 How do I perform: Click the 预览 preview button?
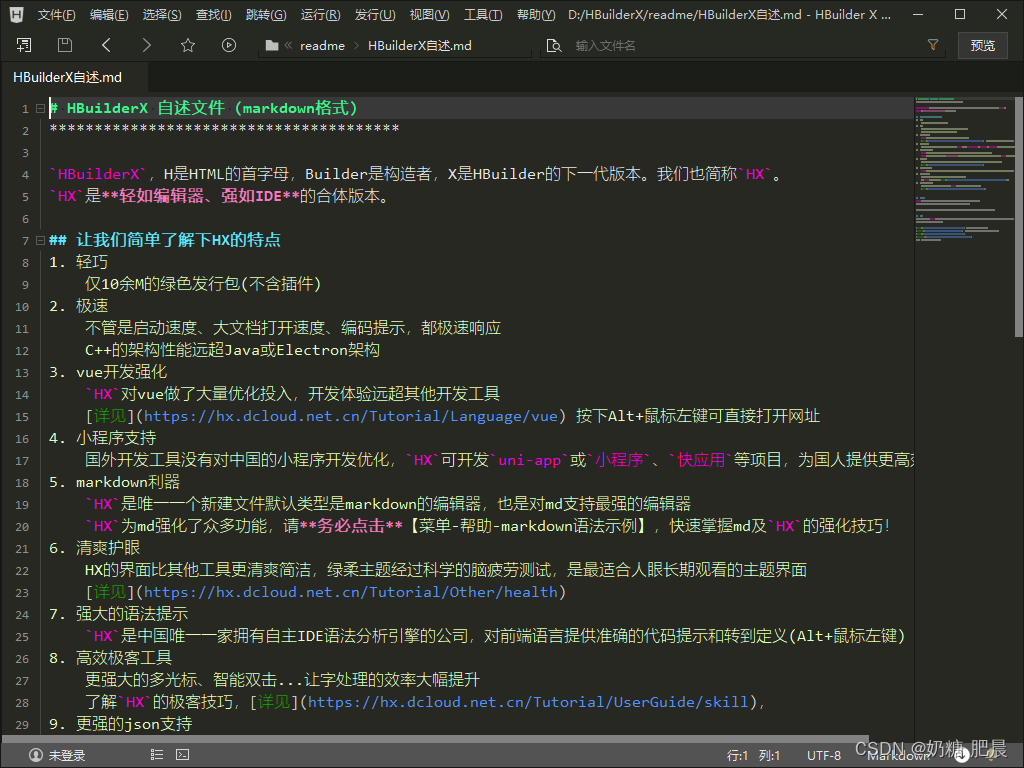click(981, 45)
